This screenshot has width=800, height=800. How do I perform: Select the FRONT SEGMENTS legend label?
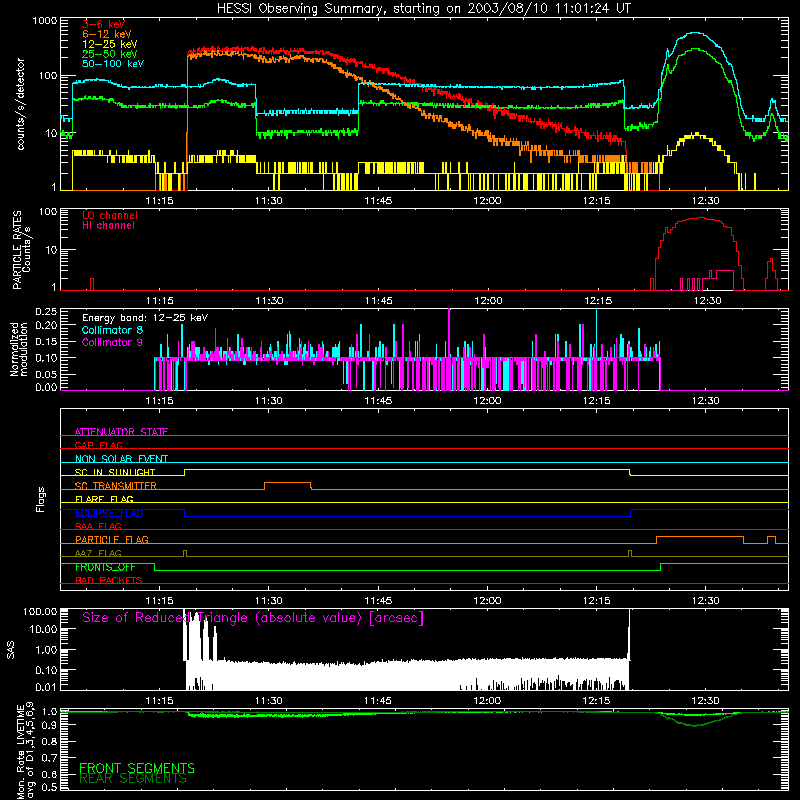click(137, 768)
